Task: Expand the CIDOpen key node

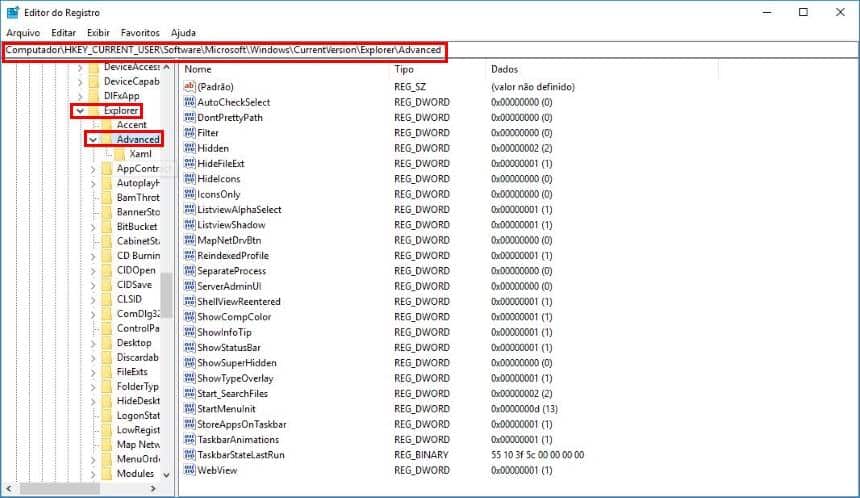Action: [93, 270]
